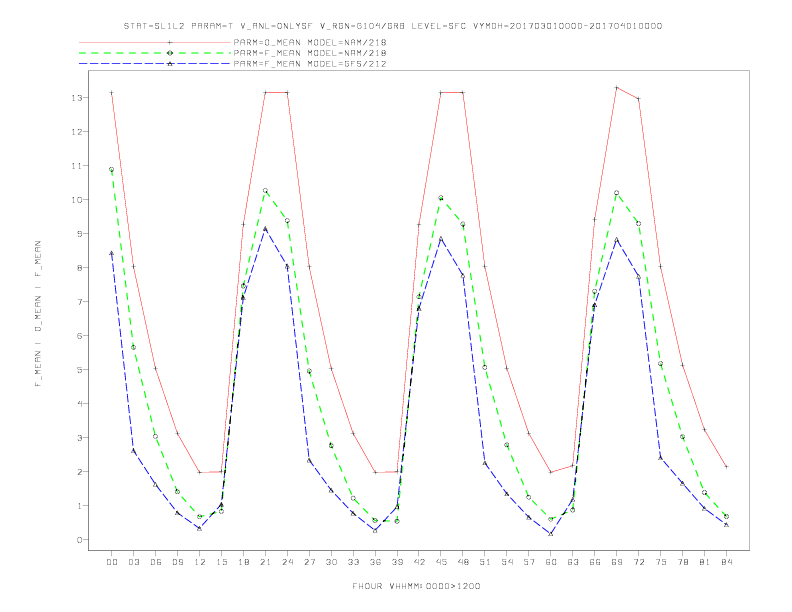Viewport: 792px width, 612px height.
Task: Click x-axis forecast hour label 66
Action: [x=595, y=562]
